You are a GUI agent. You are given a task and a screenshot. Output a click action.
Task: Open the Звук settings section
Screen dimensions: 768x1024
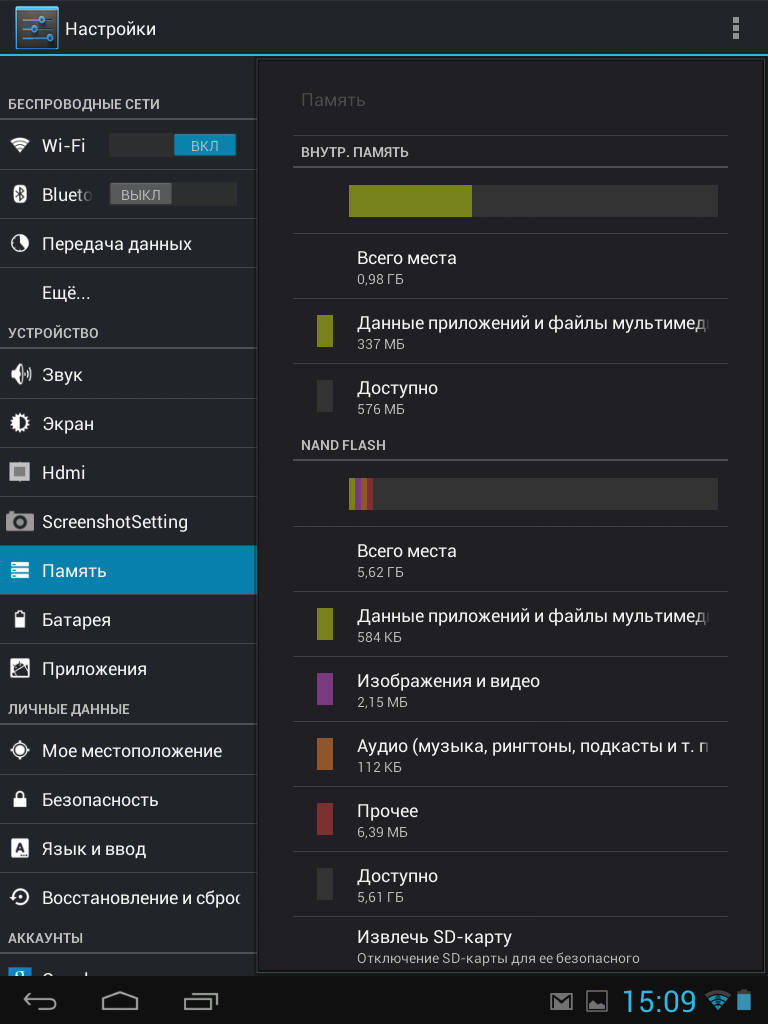point(62,375)
